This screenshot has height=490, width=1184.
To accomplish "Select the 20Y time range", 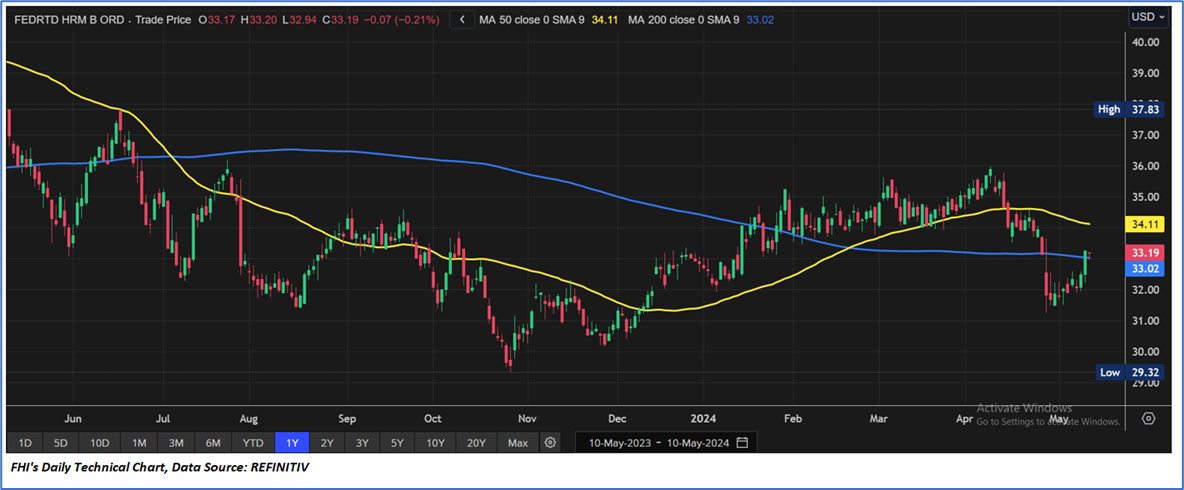I will tap(477, 442).
